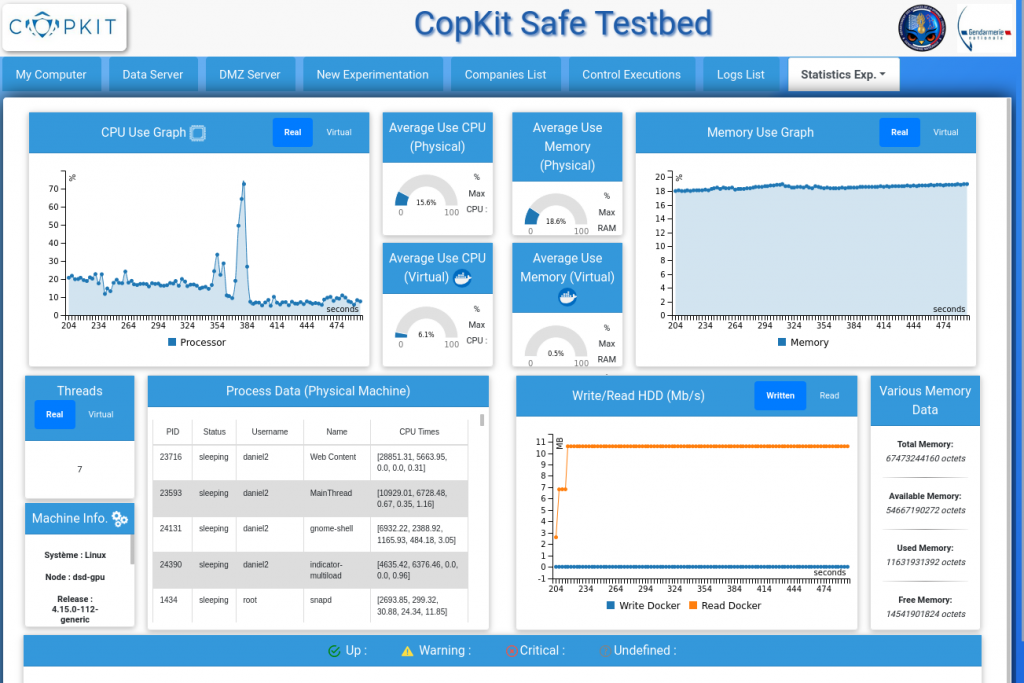This screenshot has width=1024, height=683.
Task: Go to the Data Server tab
Action: click(x=153, y=74)
